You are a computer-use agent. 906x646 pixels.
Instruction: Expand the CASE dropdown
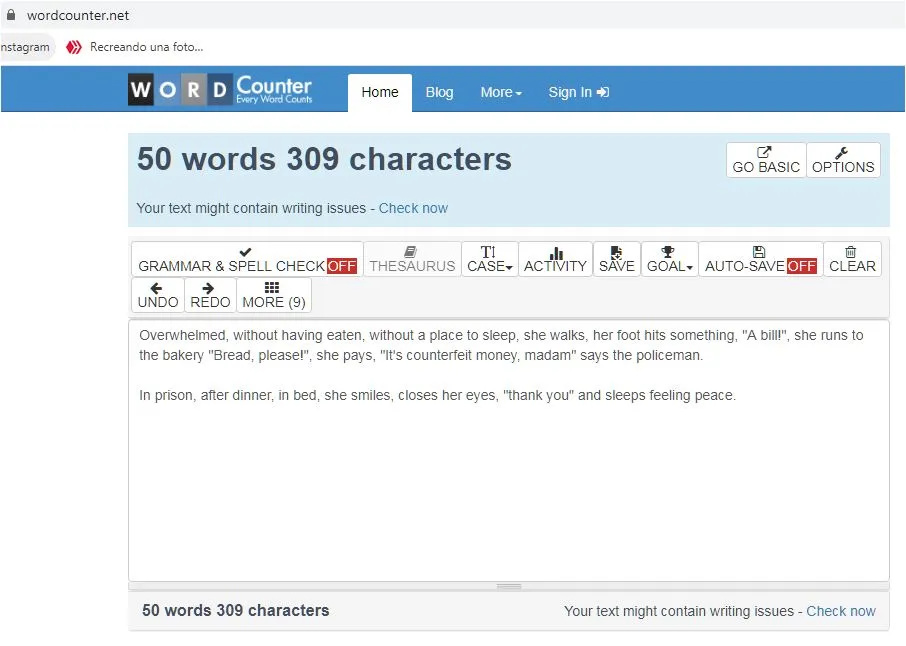(489, 259)
